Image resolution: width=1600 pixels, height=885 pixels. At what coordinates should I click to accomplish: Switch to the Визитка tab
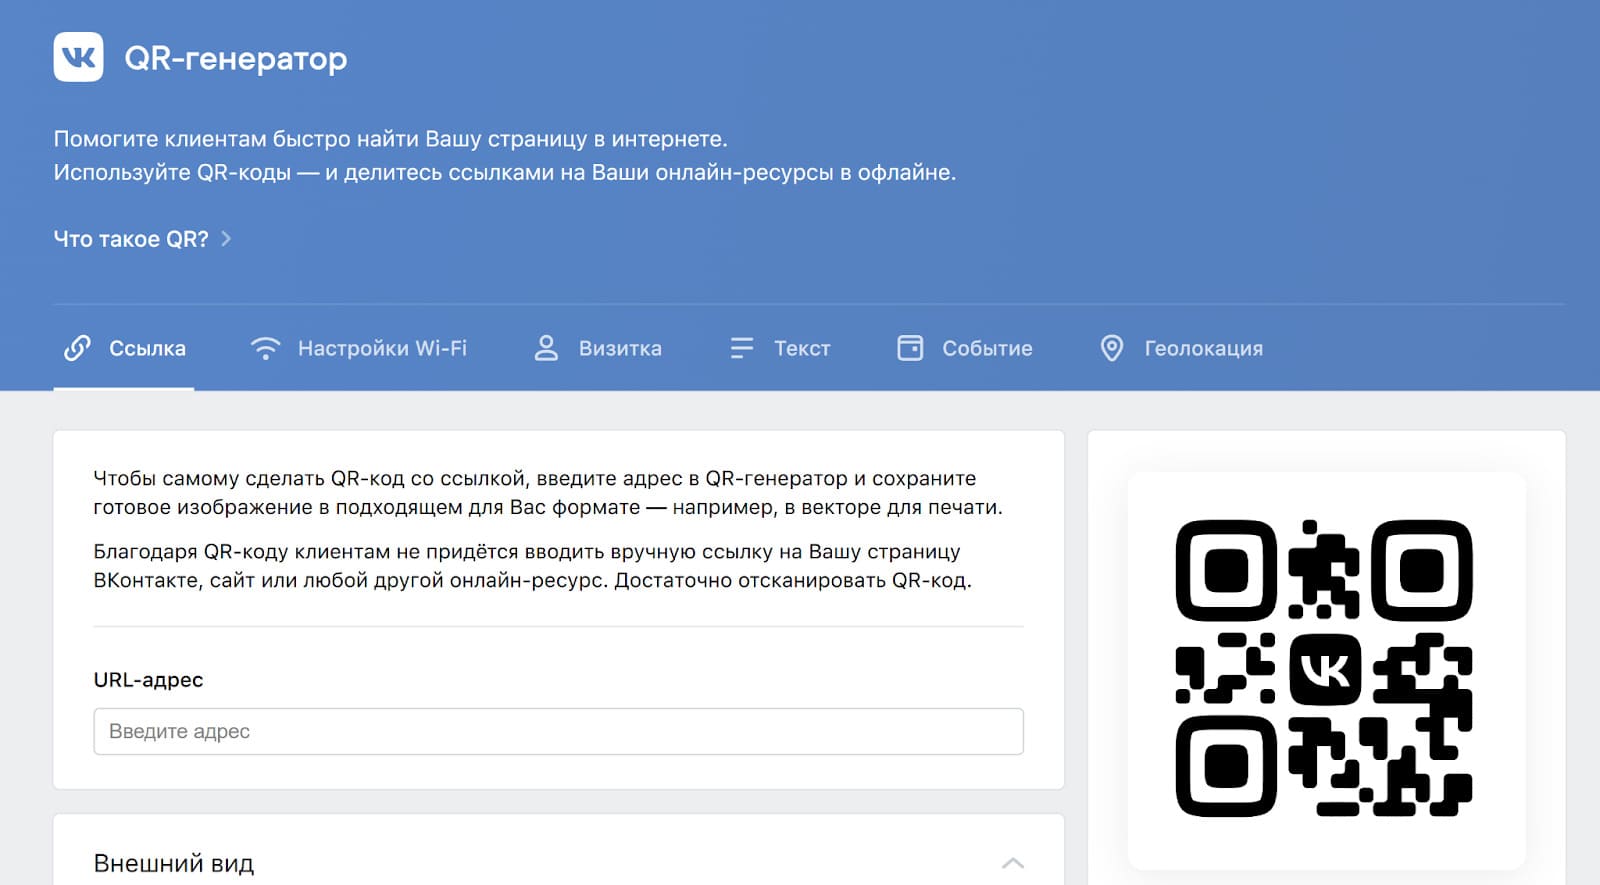620,348
